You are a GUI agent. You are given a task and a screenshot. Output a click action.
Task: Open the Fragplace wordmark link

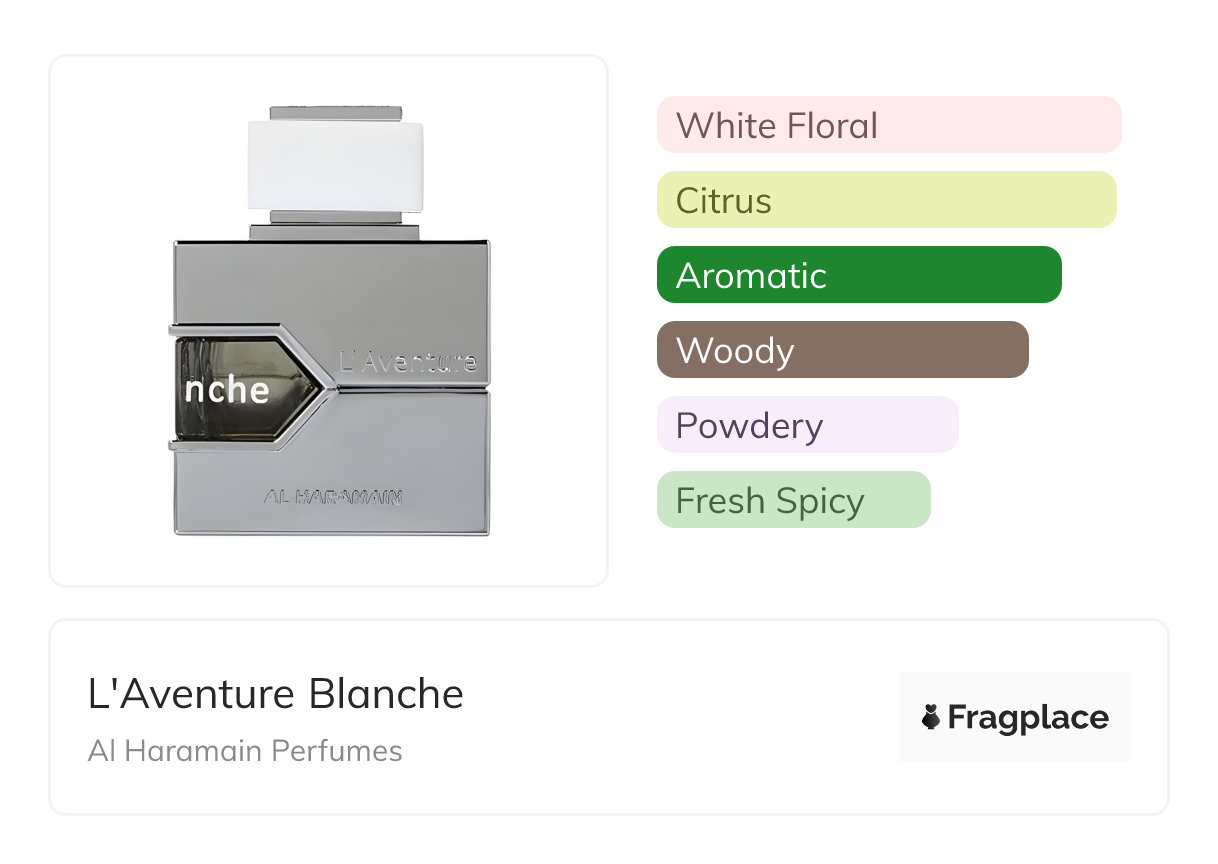click(1028, 718)
